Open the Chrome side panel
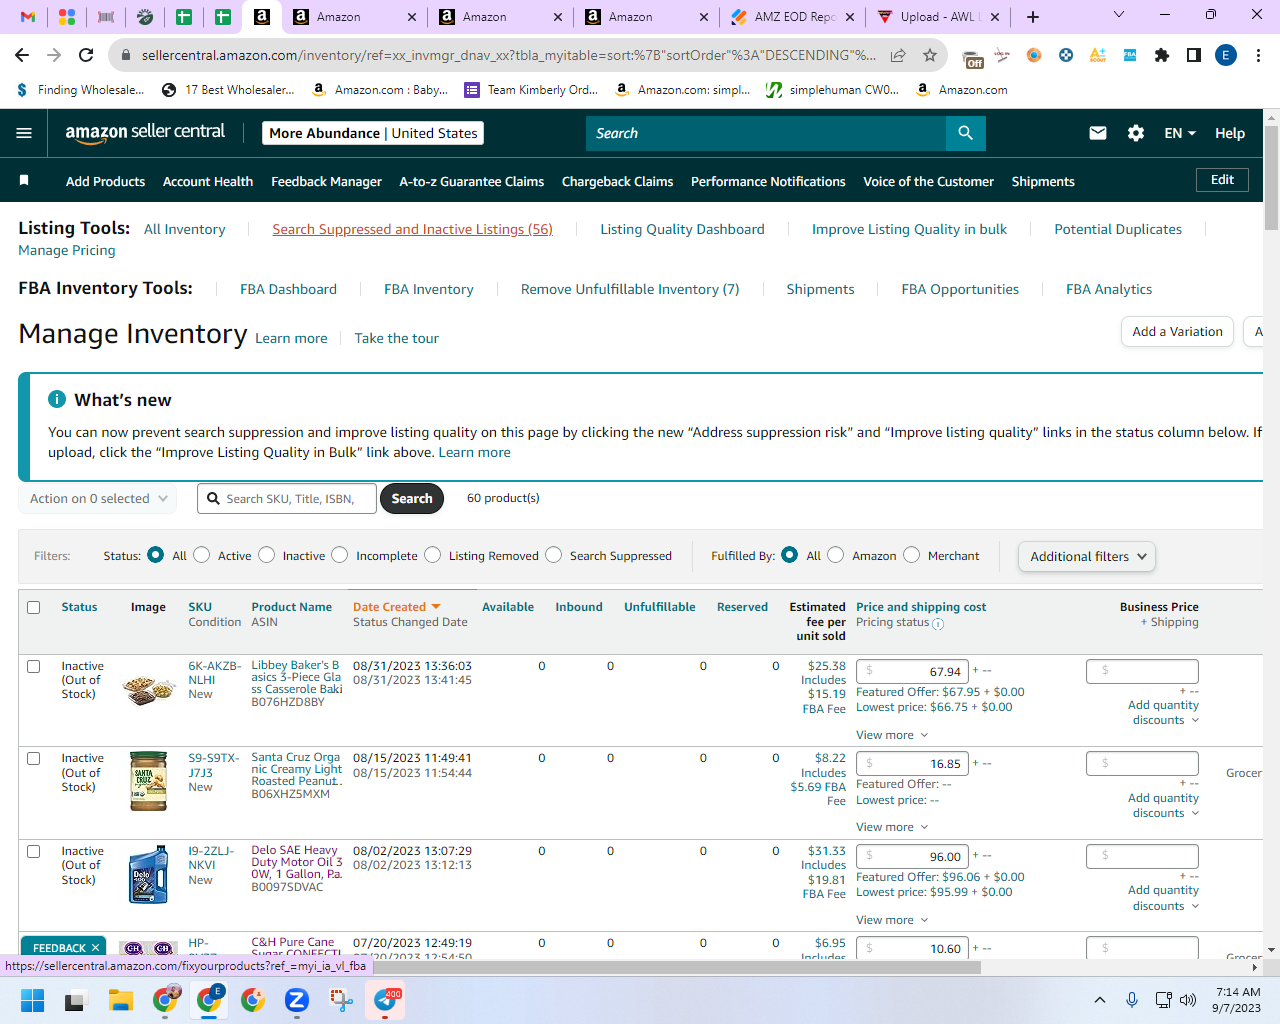This screenshot has height=1024, width=1280. click(1193, 55)
